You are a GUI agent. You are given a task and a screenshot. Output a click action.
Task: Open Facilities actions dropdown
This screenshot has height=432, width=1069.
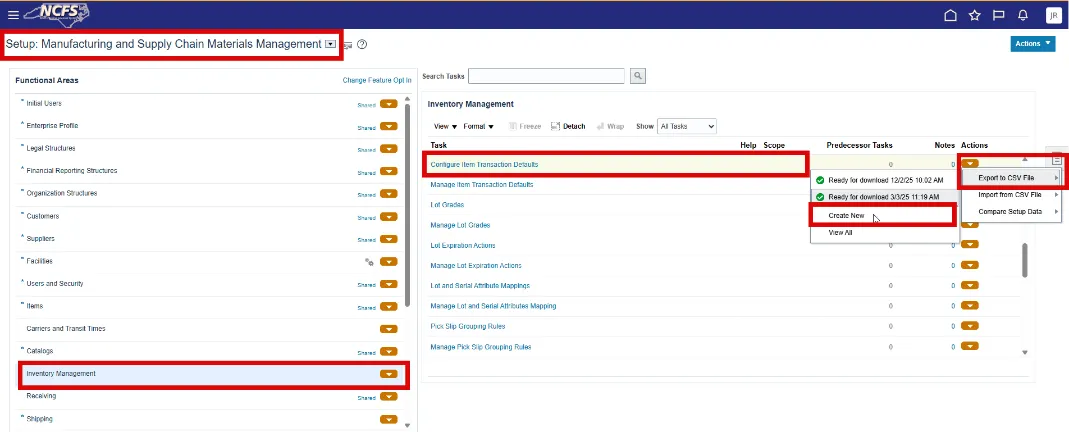(x=389, y=262)
